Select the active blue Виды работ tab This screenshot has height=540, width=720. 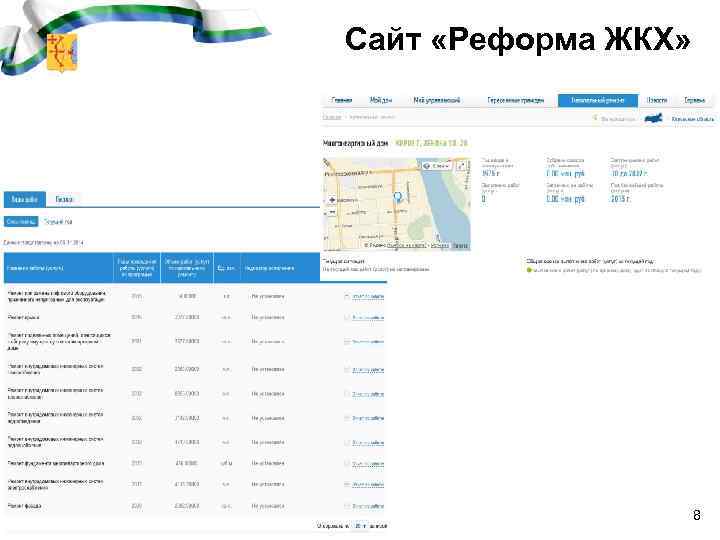click(x=25, y=199)
